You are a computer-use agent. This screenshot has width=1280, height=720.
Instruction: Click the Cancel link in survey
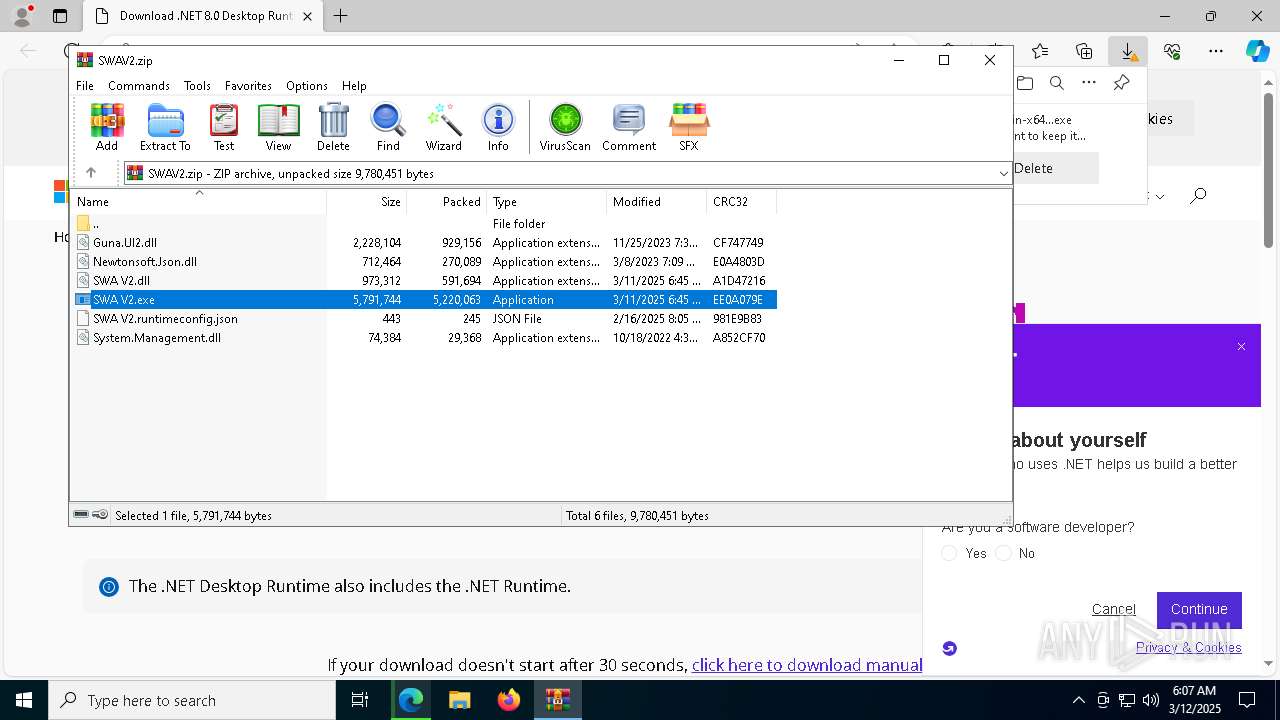tap(1113, 609)
